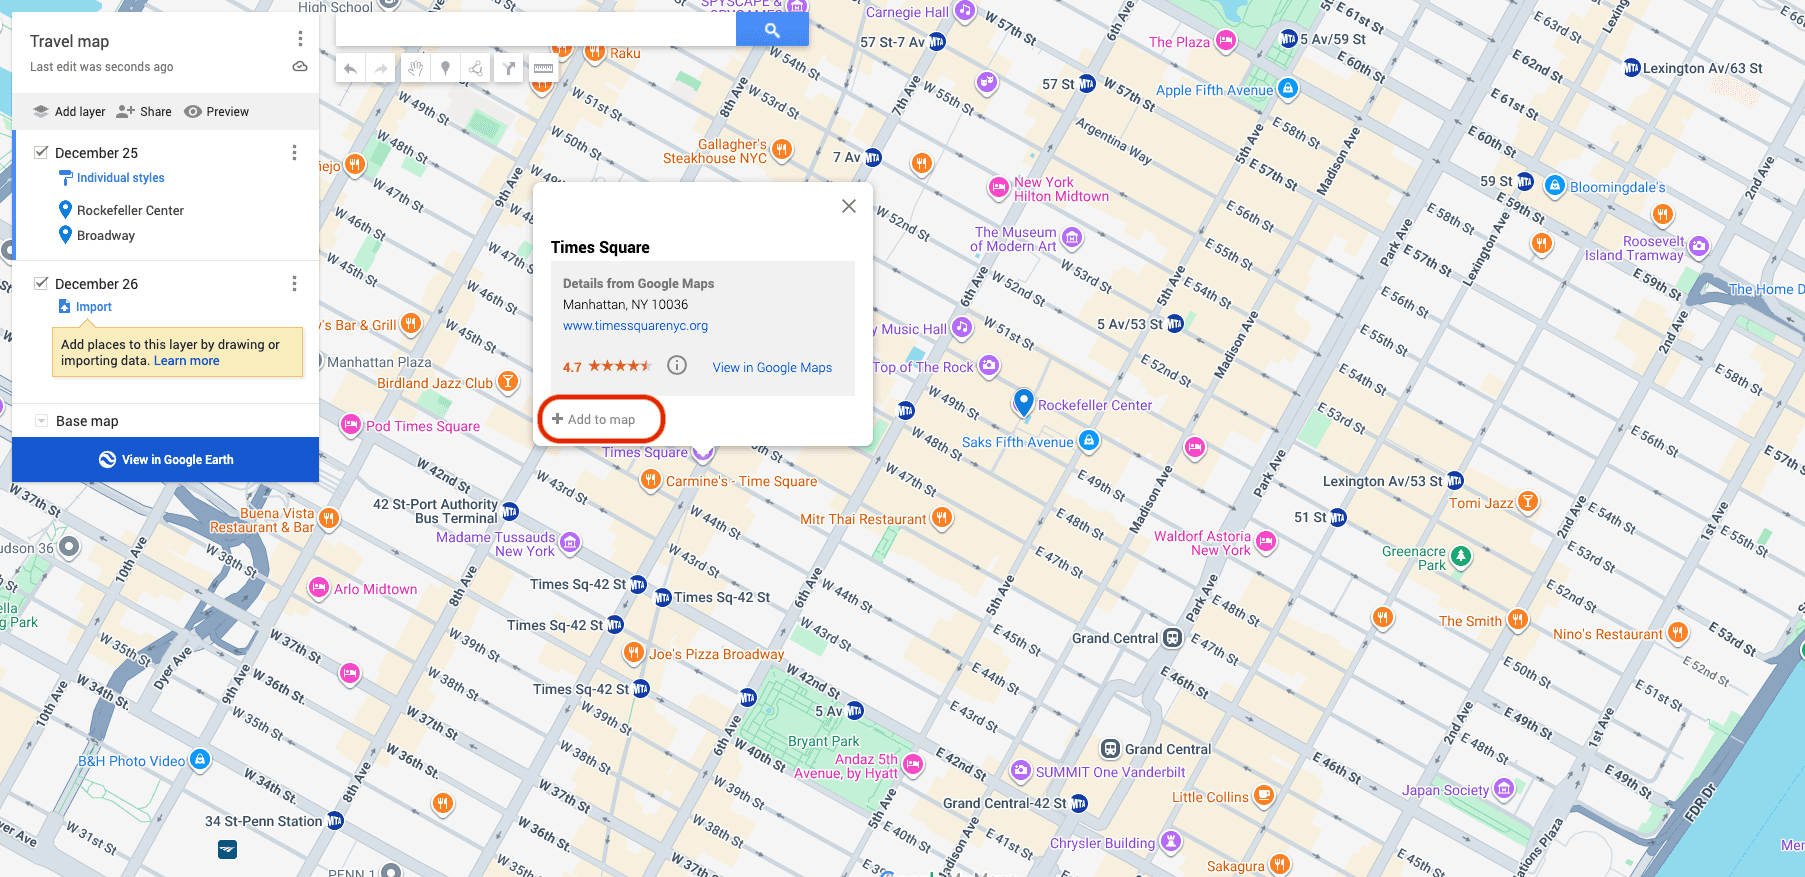The width and height of the screenshot is (1805, 877).
Task: Click the SUMMIT One Vanderbilt marker
Action: click(x=1021, y=770)
